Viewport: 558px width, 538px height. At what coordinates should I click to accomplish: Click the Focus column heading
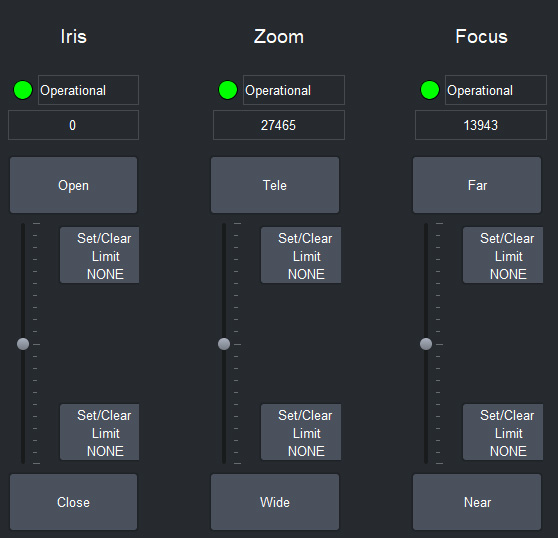[481, 36]
